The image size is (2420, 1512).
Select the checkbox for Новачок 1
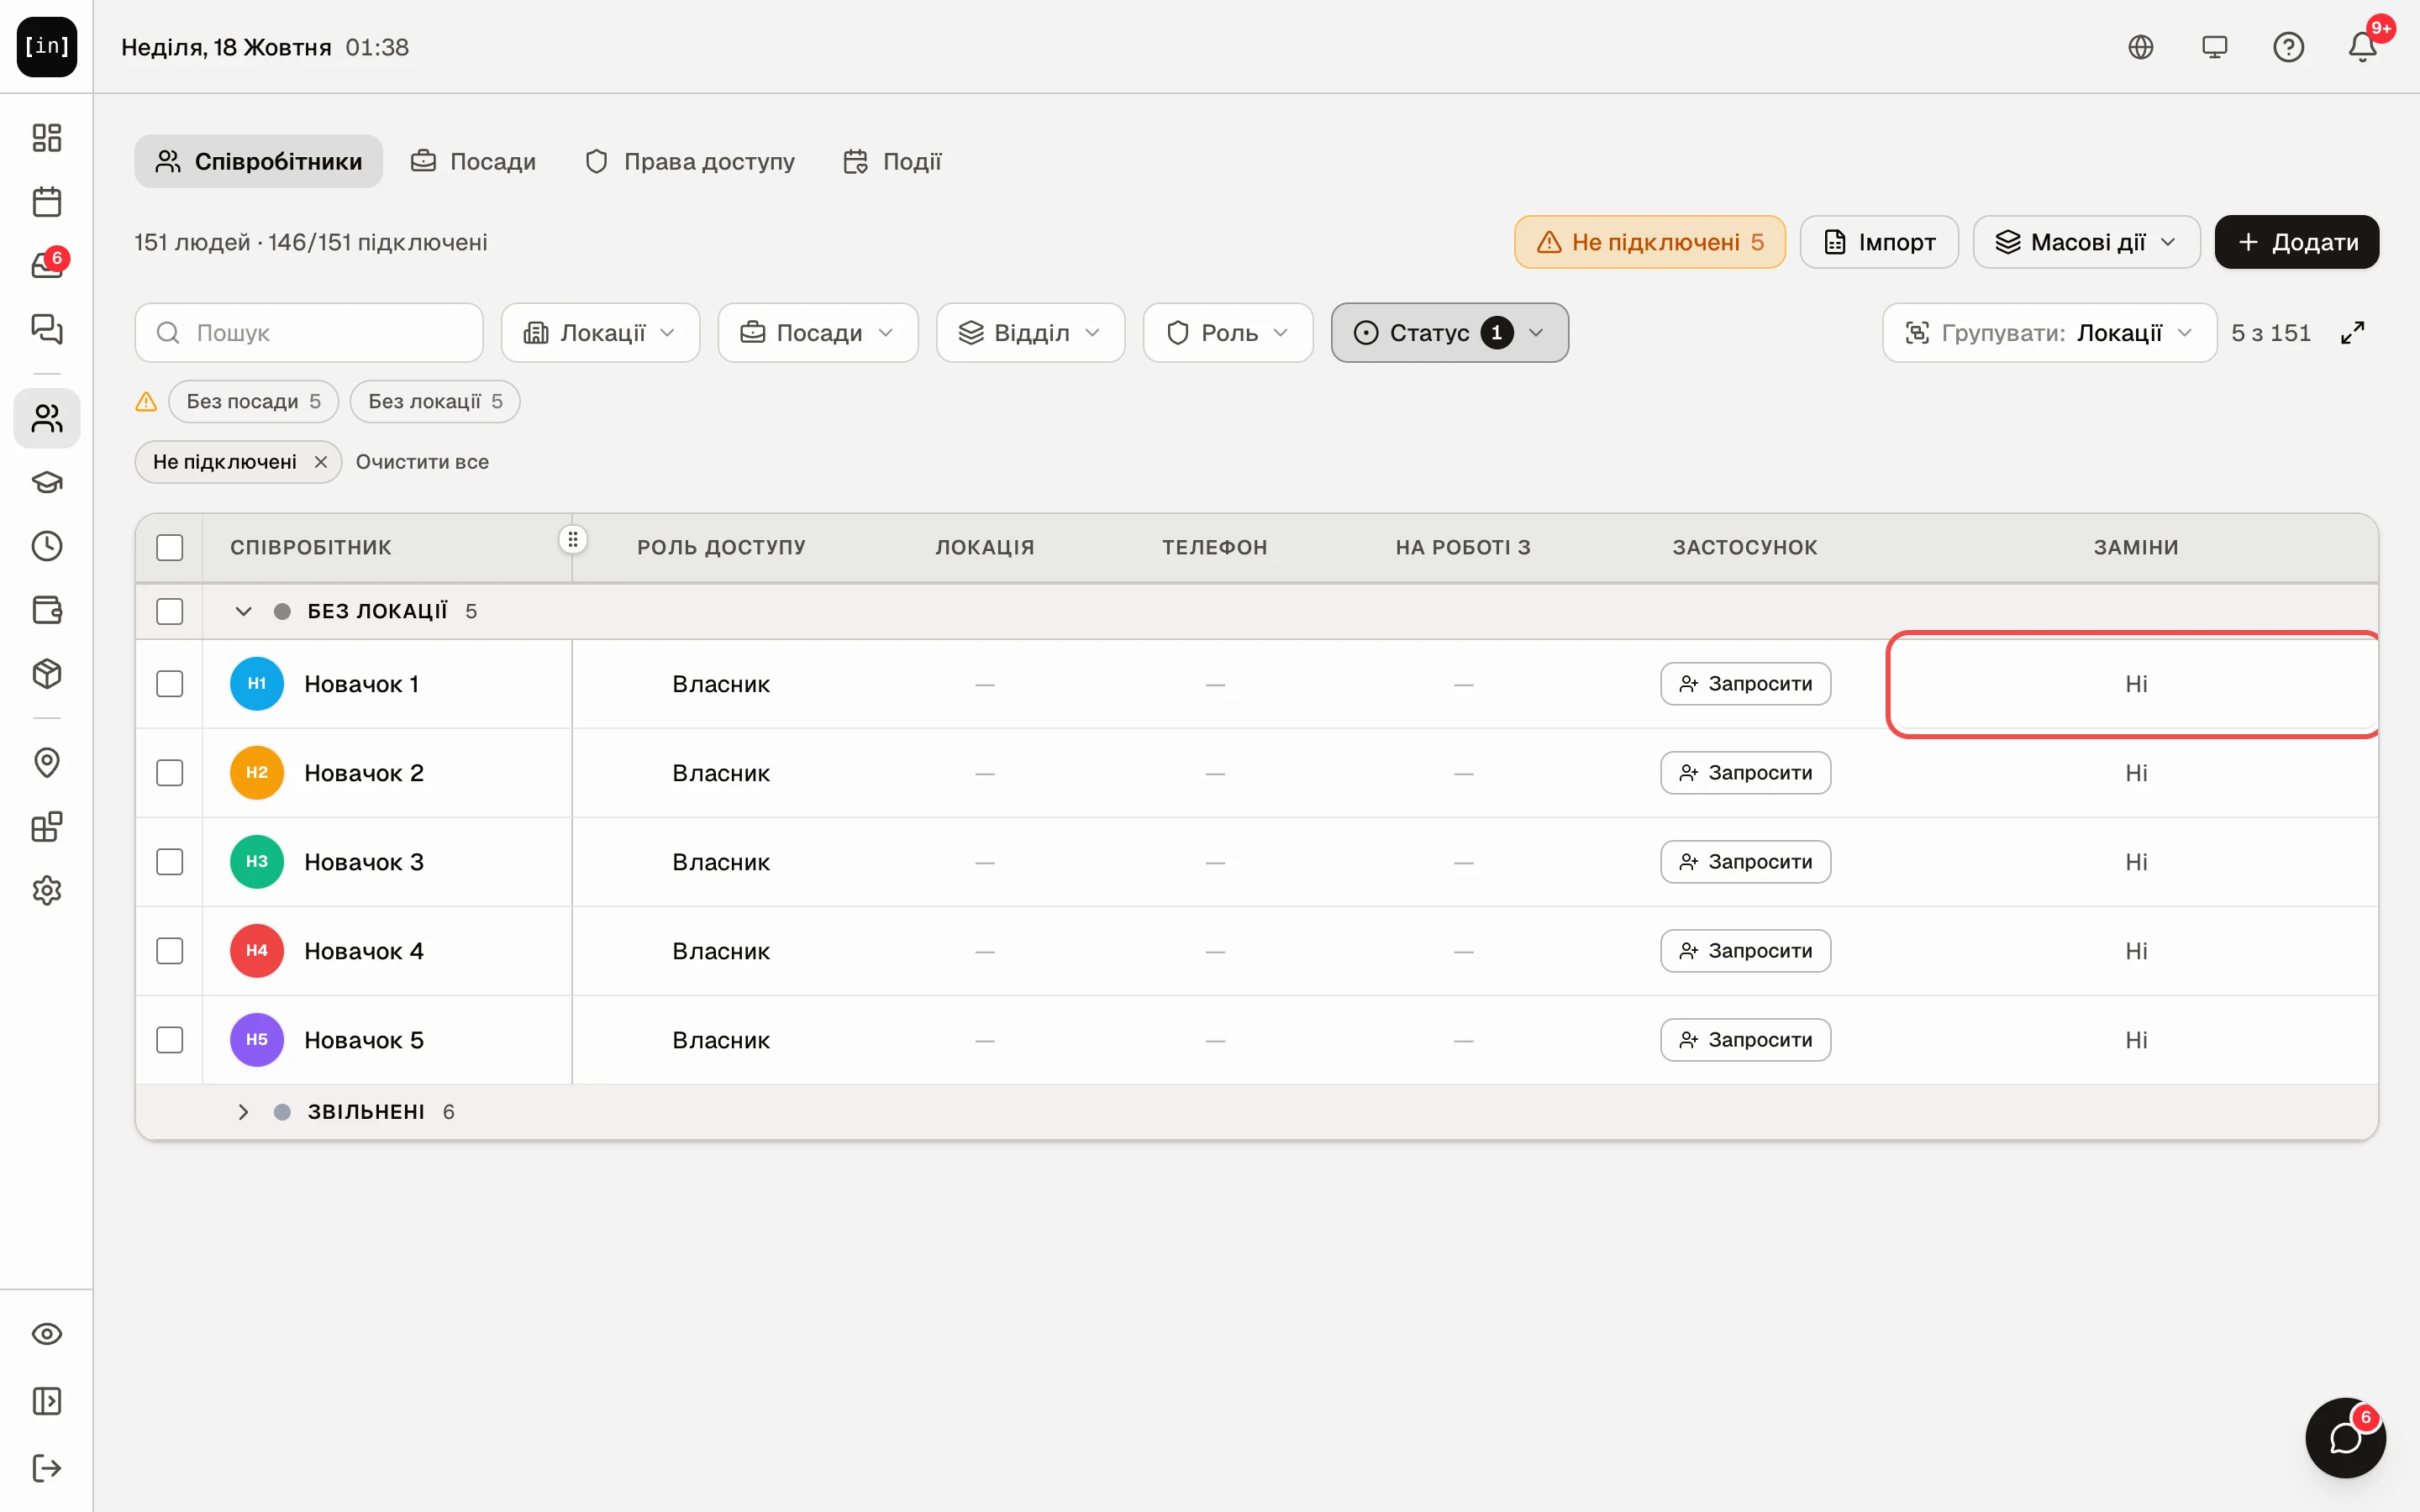170,684
